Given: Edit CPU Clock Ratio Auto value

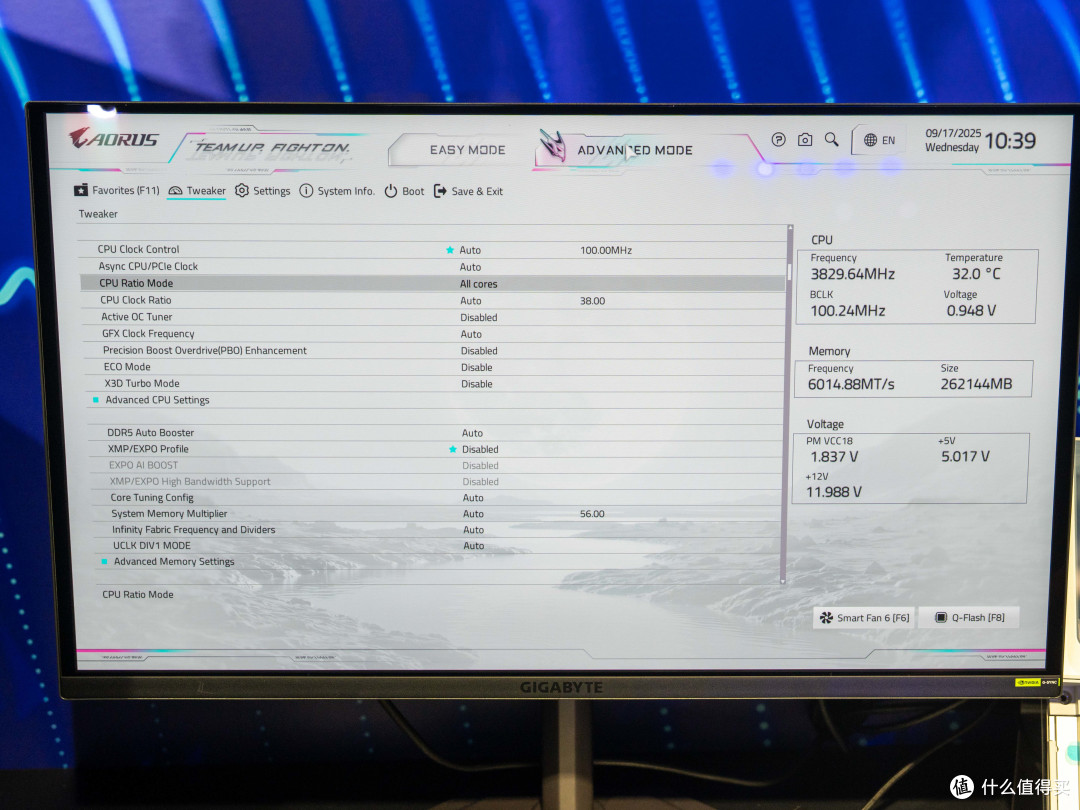Looking at the screenshot, I should (x=471, y=301).
